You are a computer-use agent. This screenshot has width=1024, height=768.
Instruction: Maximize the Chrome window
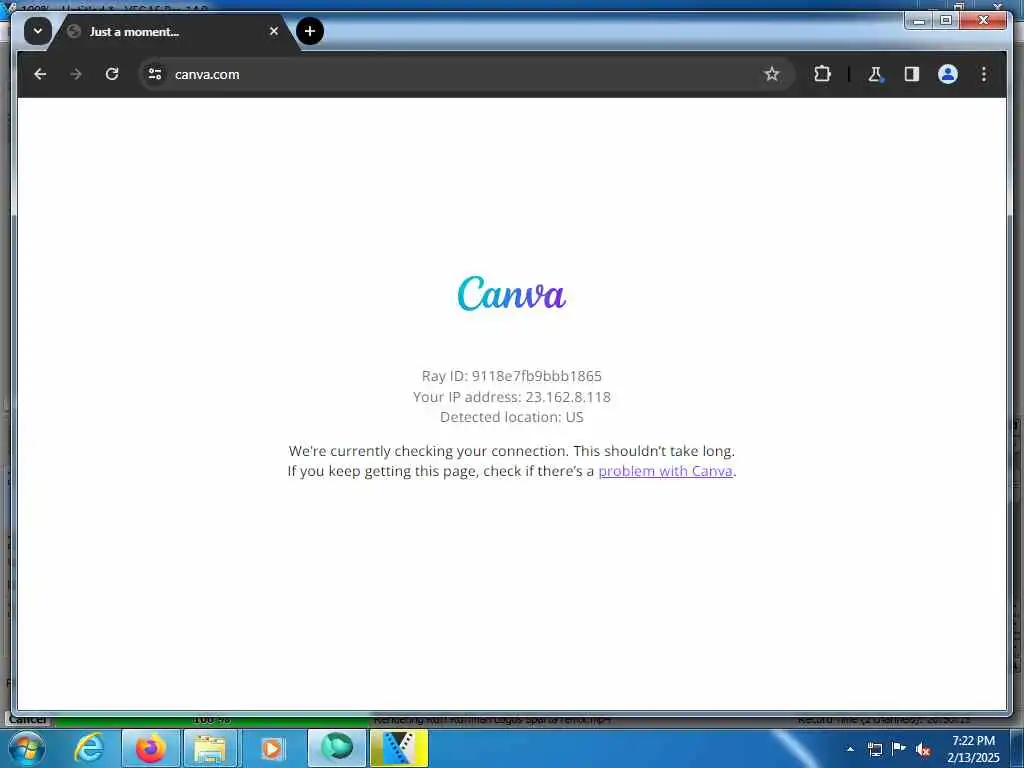[x=946, y=20]
